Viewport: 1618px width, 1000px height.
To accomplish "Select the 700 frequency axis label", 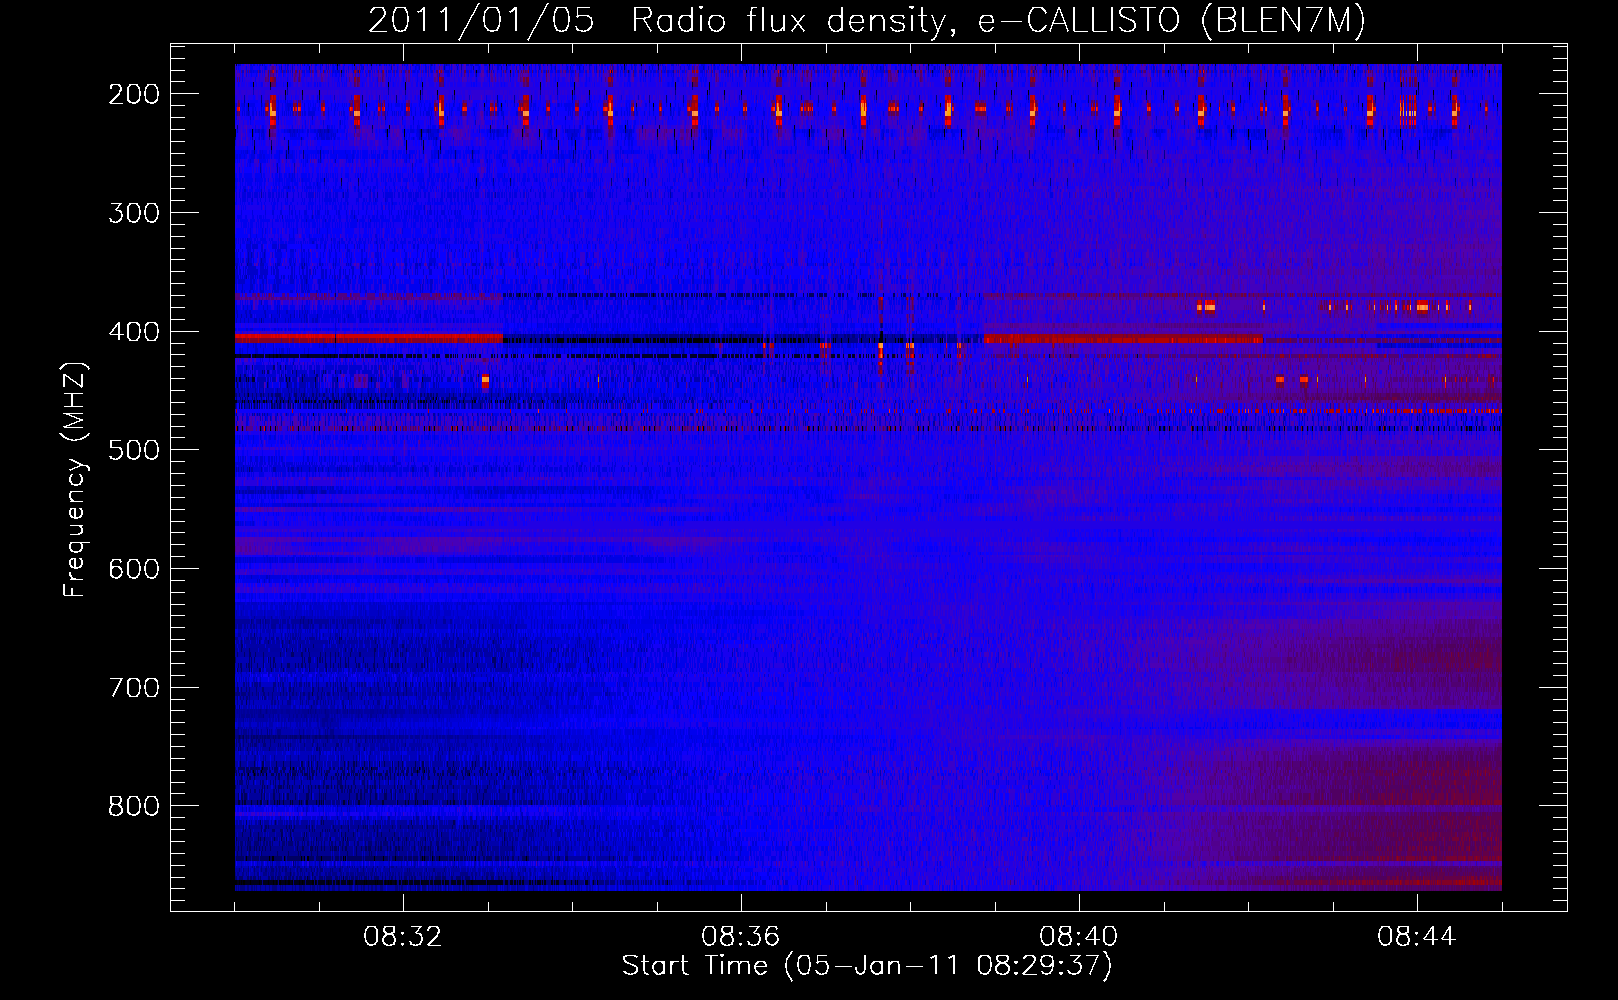I will [134, 688].
